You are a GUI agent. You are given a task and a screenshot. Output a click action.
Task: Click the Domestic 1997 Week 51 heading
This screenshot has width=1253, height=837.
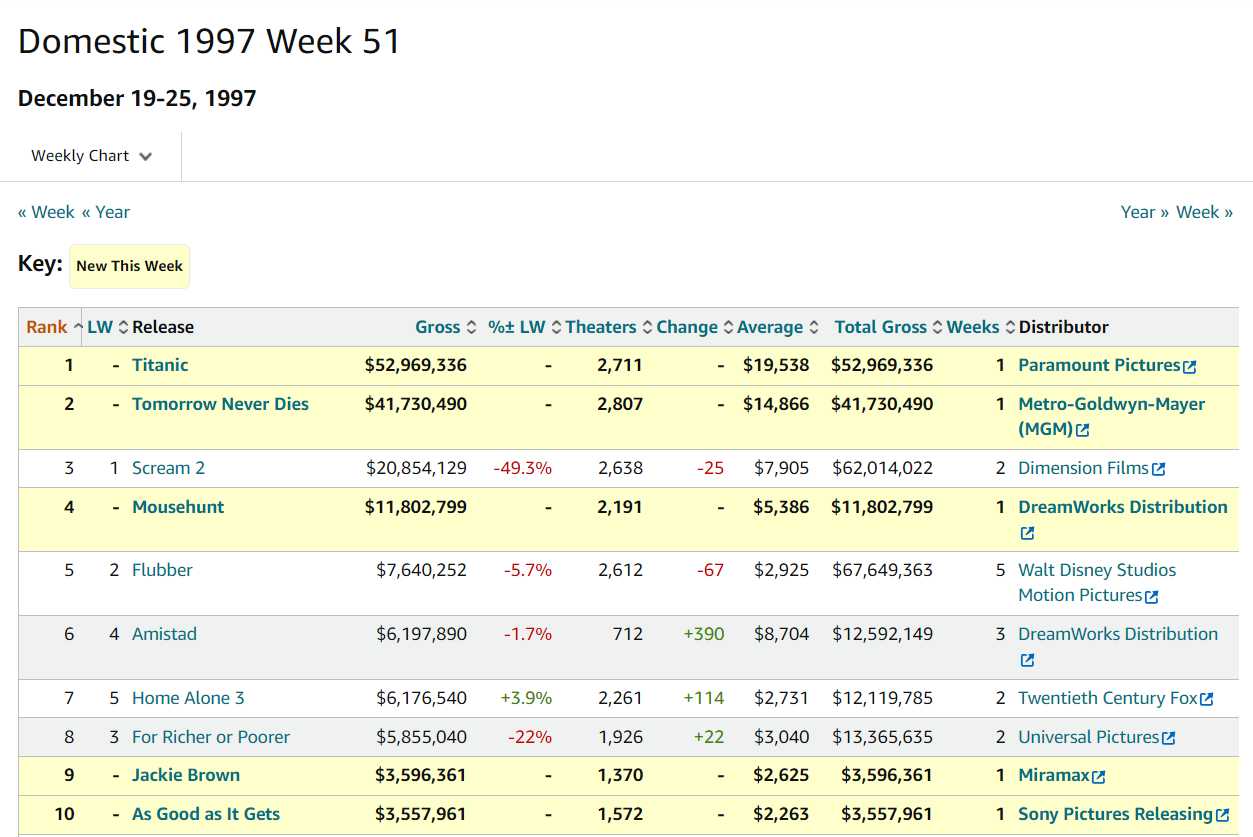pyautogui.click(x=210, y=41)
